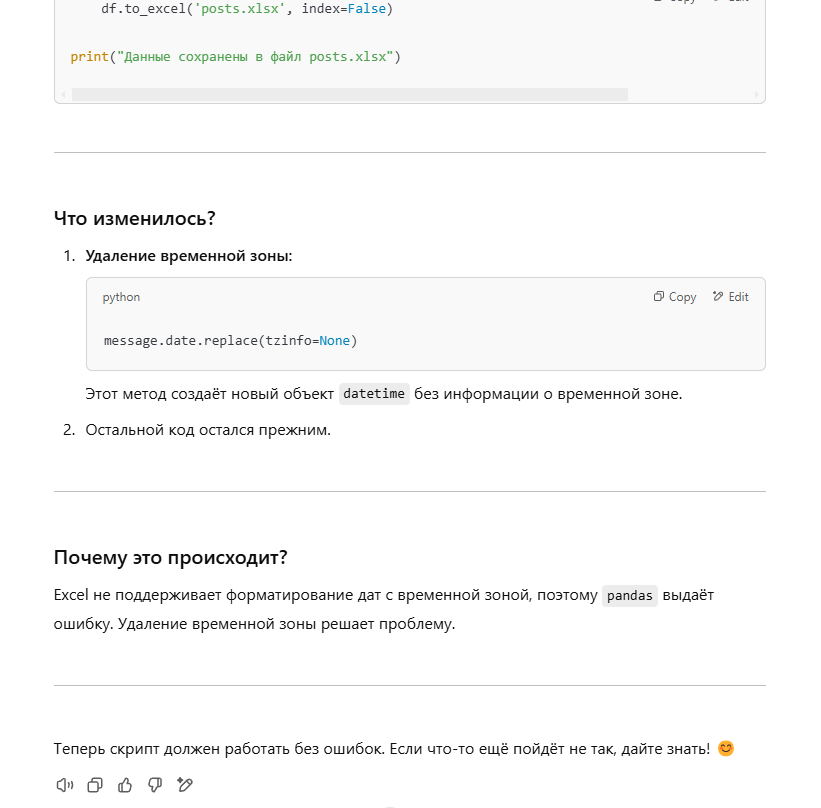The width and height of the screenshot is (821, 808).
Task: Click the pencil-with-sparkle edit icon
Action: 185,785
